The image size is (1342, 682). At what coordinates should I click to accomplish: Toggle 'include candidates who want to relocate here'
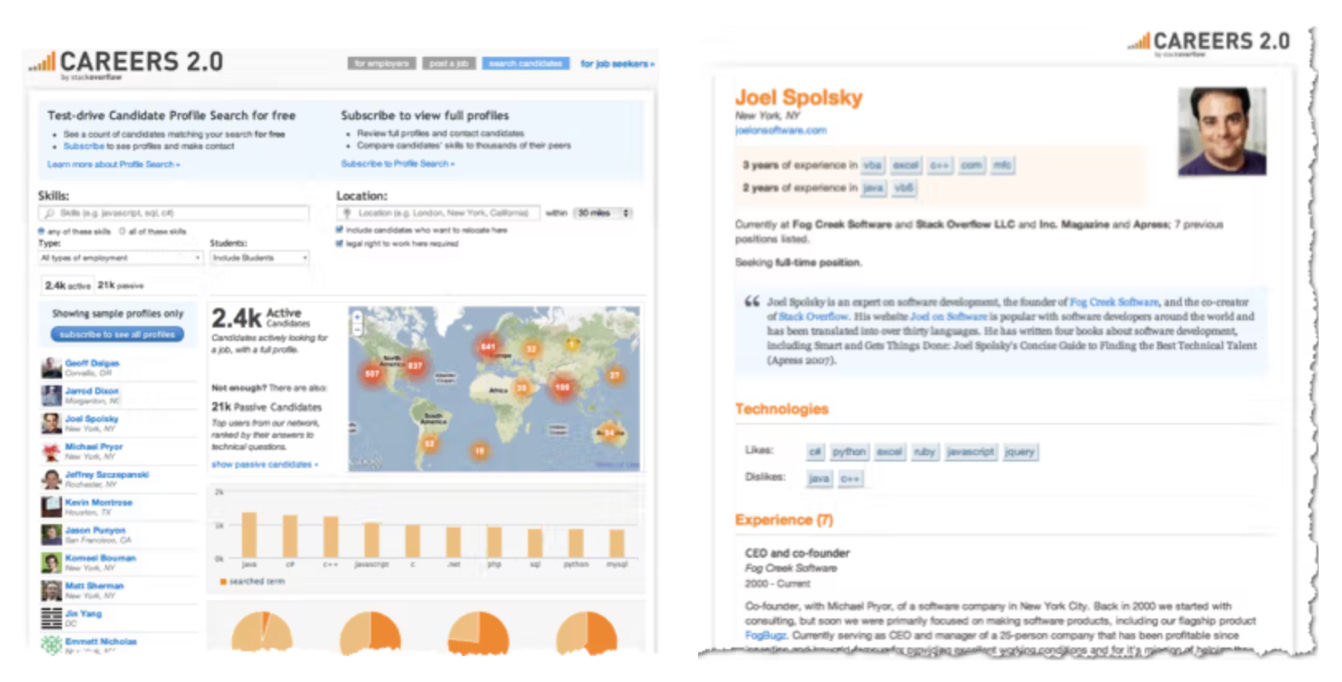(341, 230)
